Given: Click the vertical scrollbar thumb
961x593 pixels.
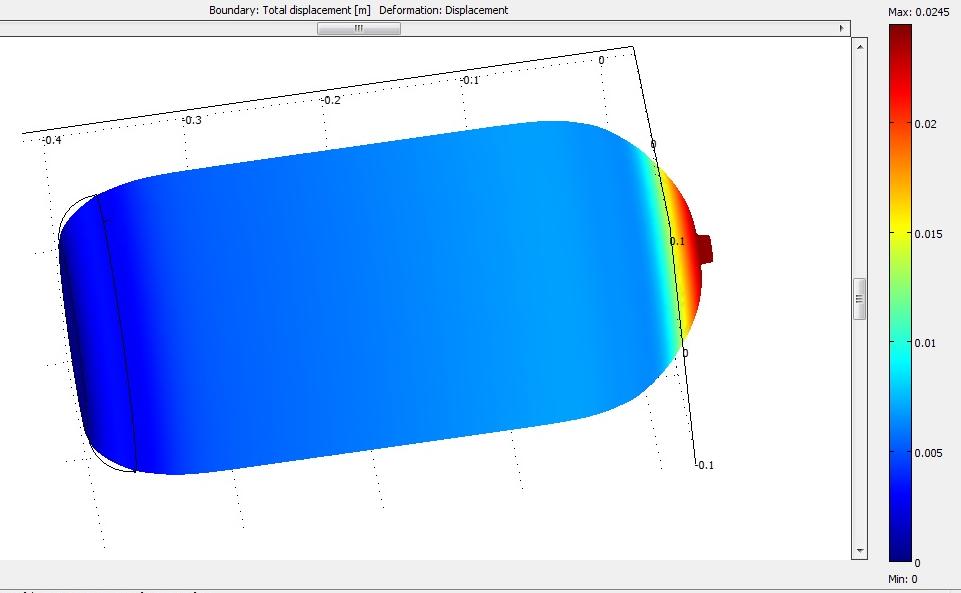Looking at the screenshot, I should 860,299.
